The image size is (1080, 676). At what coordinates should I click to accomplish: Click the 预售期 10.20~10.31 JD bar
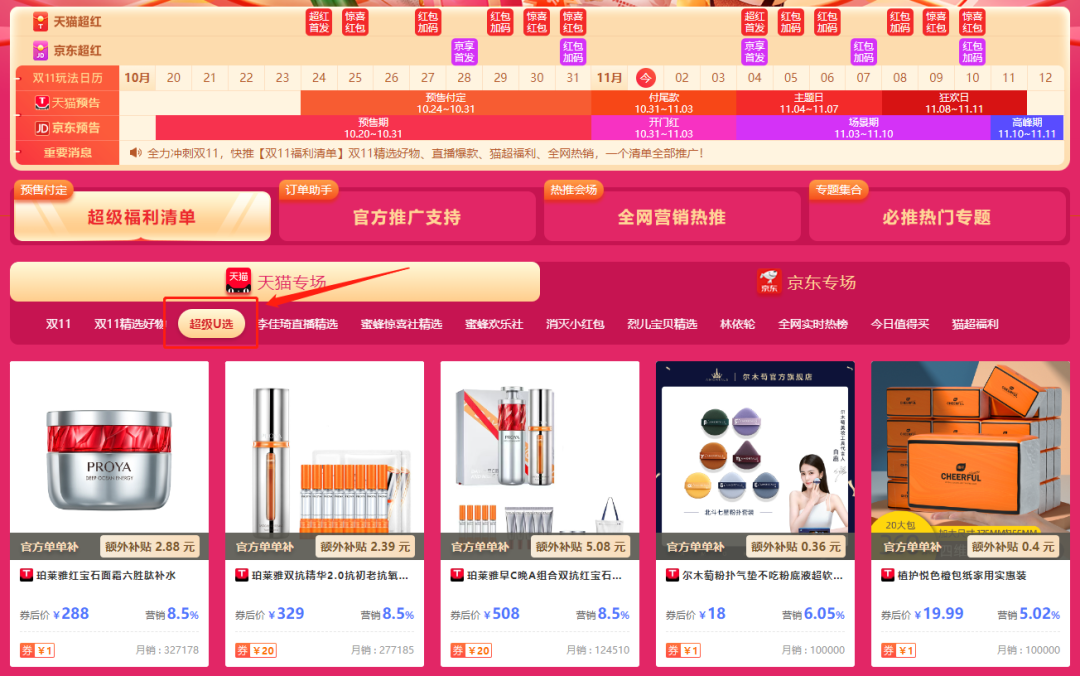point(373,127)
